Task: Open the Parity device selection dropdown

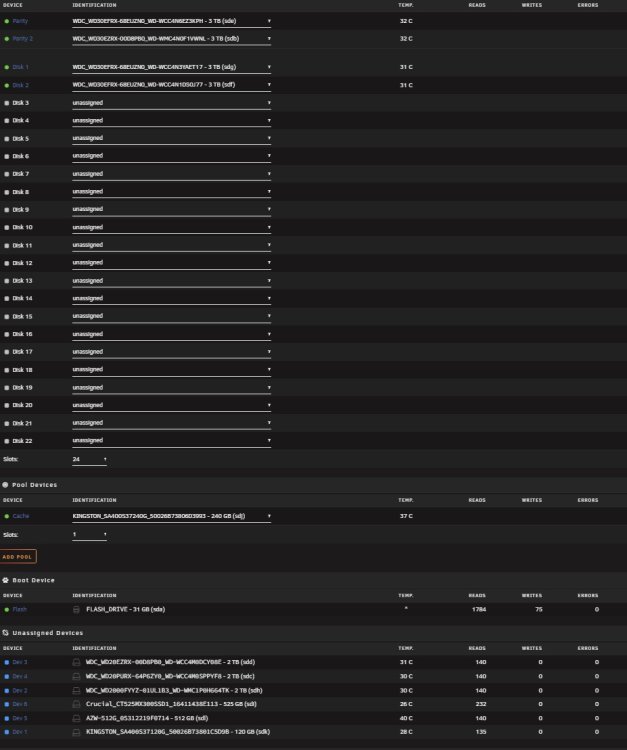Action: (171, 22)
